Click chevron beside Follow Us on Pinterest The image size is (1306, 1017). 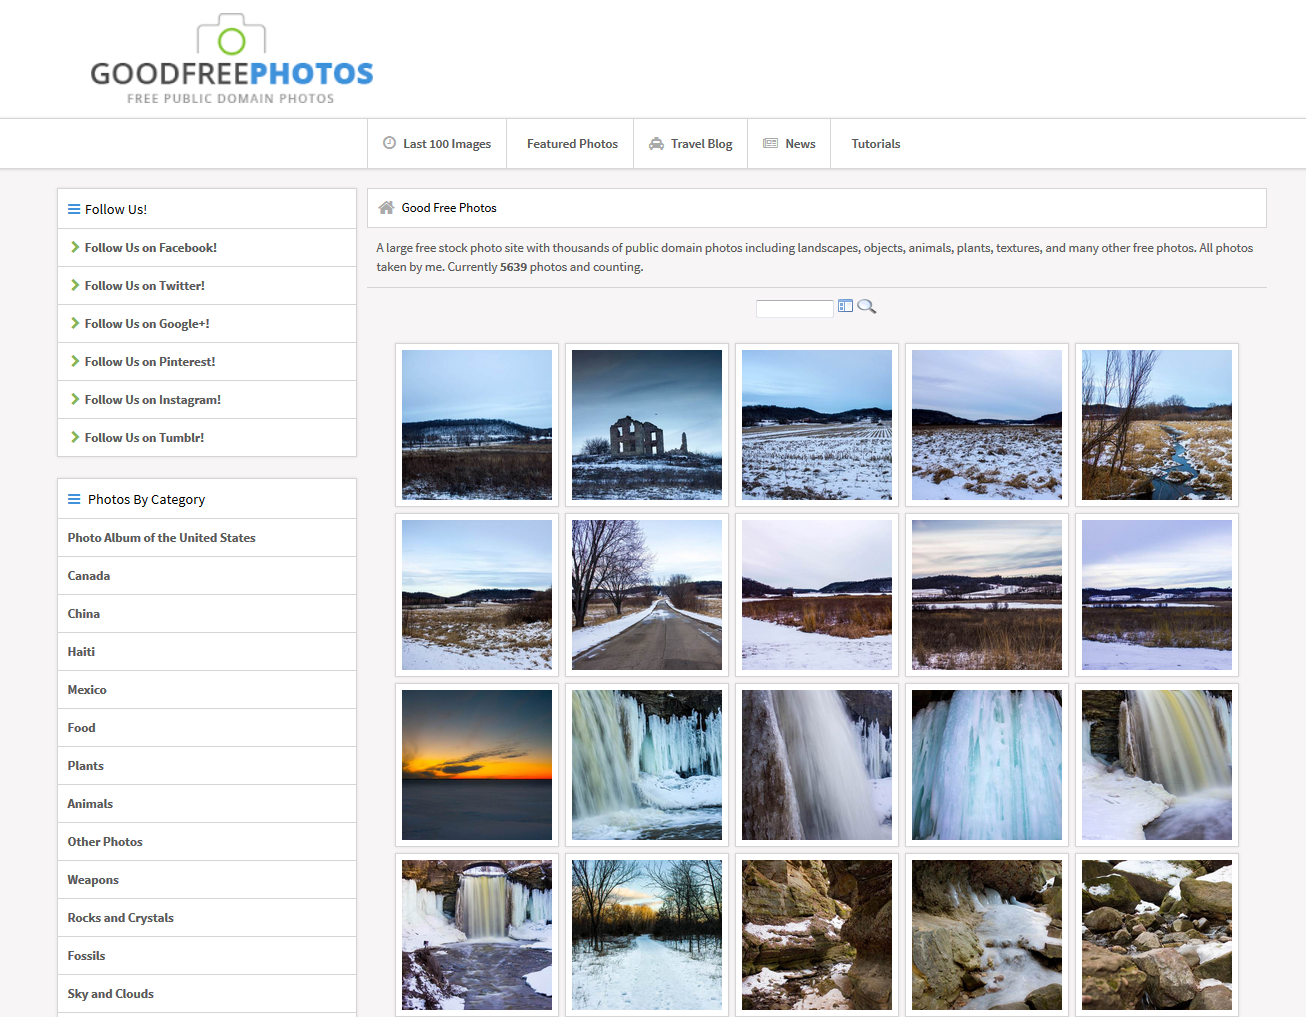point(75,361)
